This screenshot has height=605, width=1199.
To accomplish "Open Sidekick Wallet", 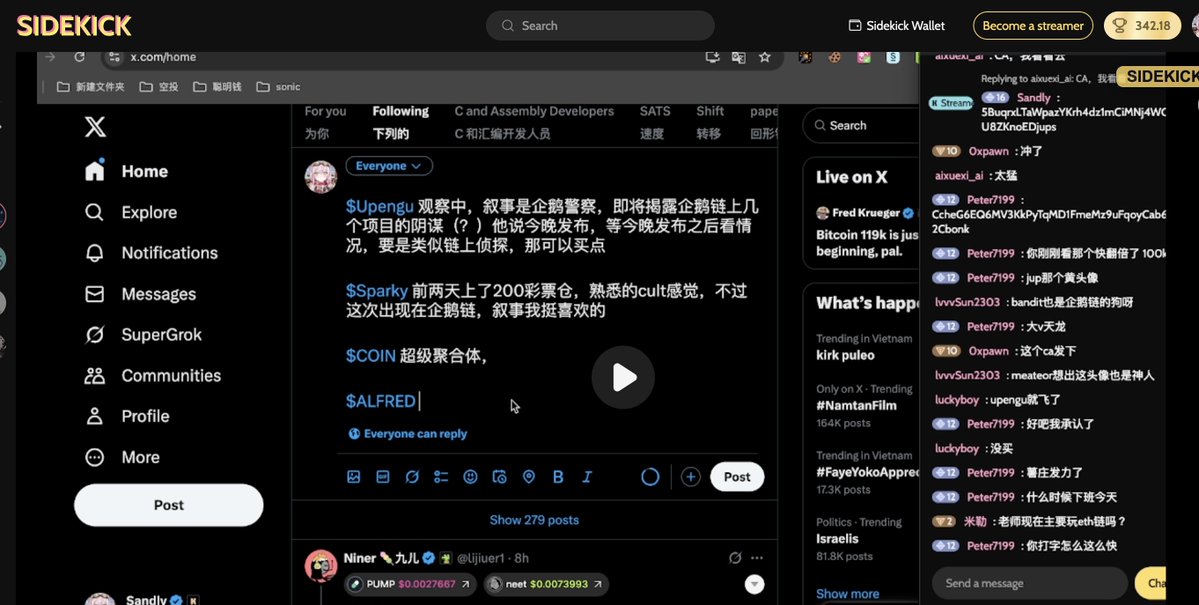I will click(x=897, y=26).
